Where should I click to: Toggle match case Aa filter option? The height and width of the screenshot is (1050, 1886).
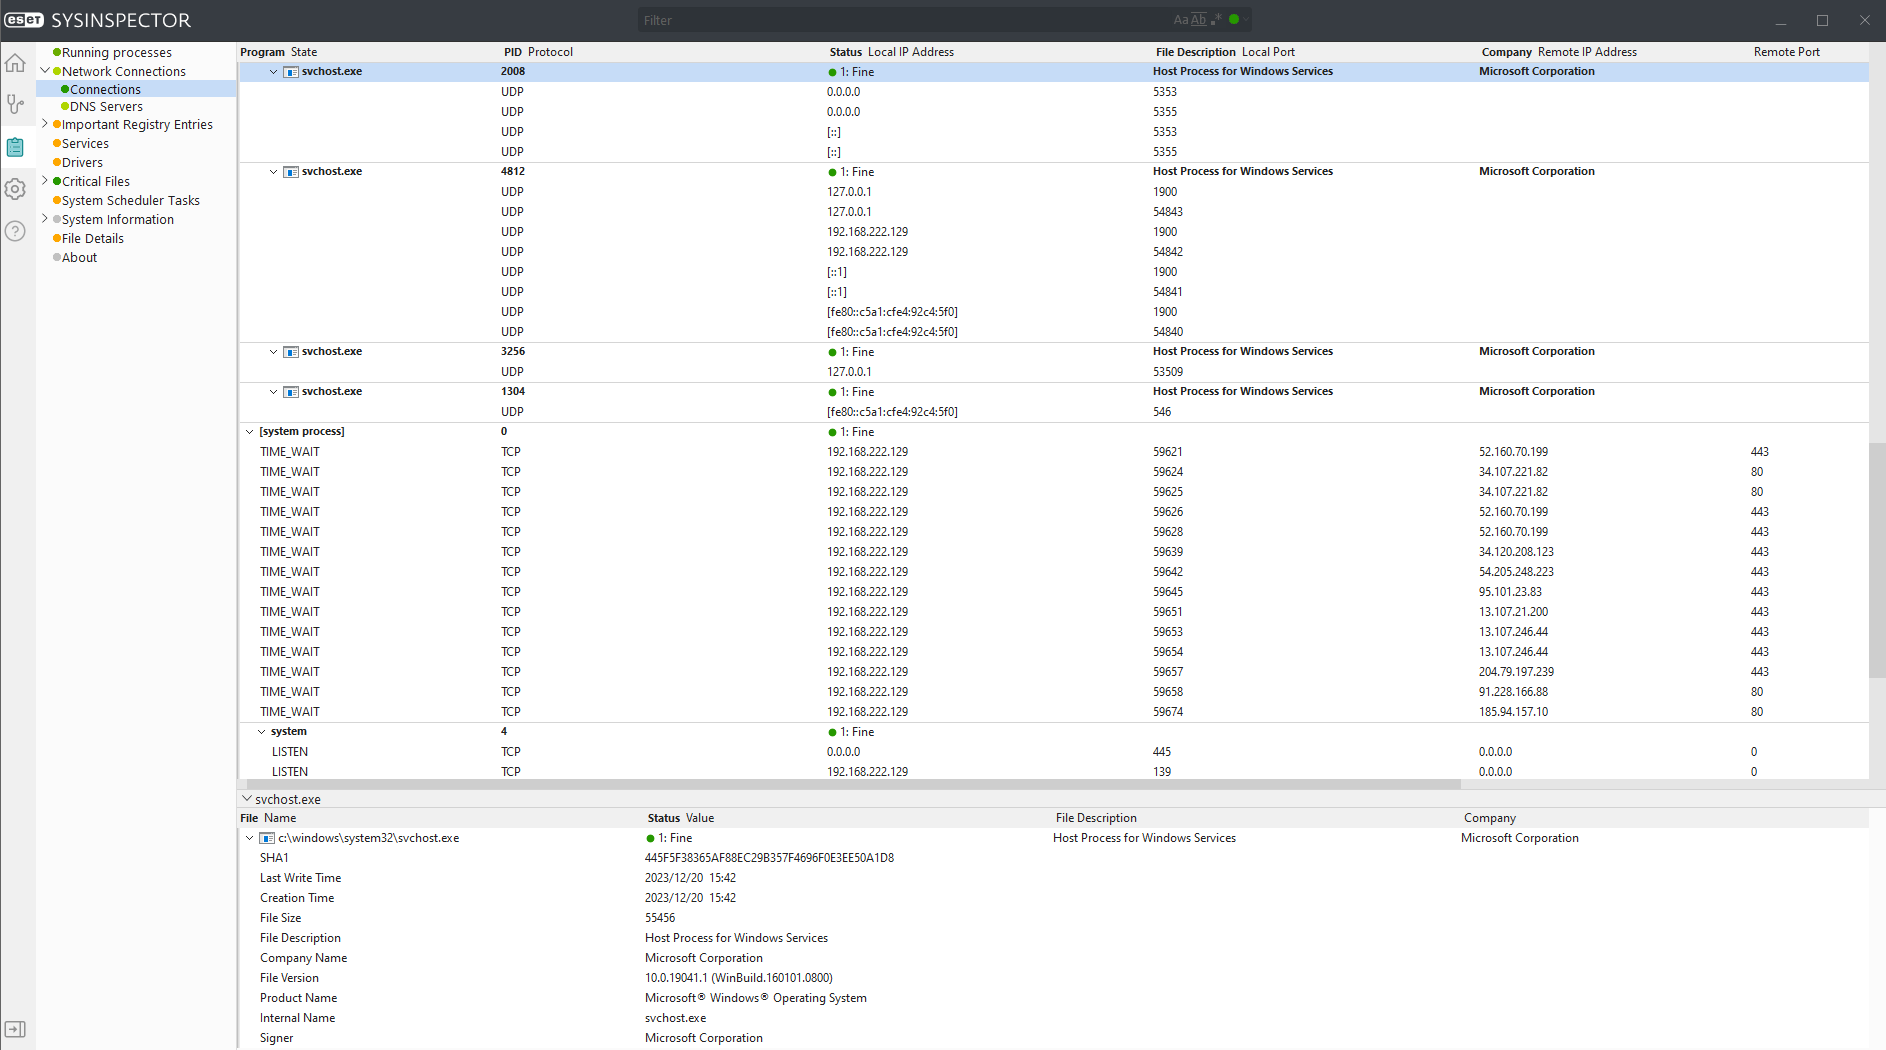pyautogui.click(x=1180, y=19)
